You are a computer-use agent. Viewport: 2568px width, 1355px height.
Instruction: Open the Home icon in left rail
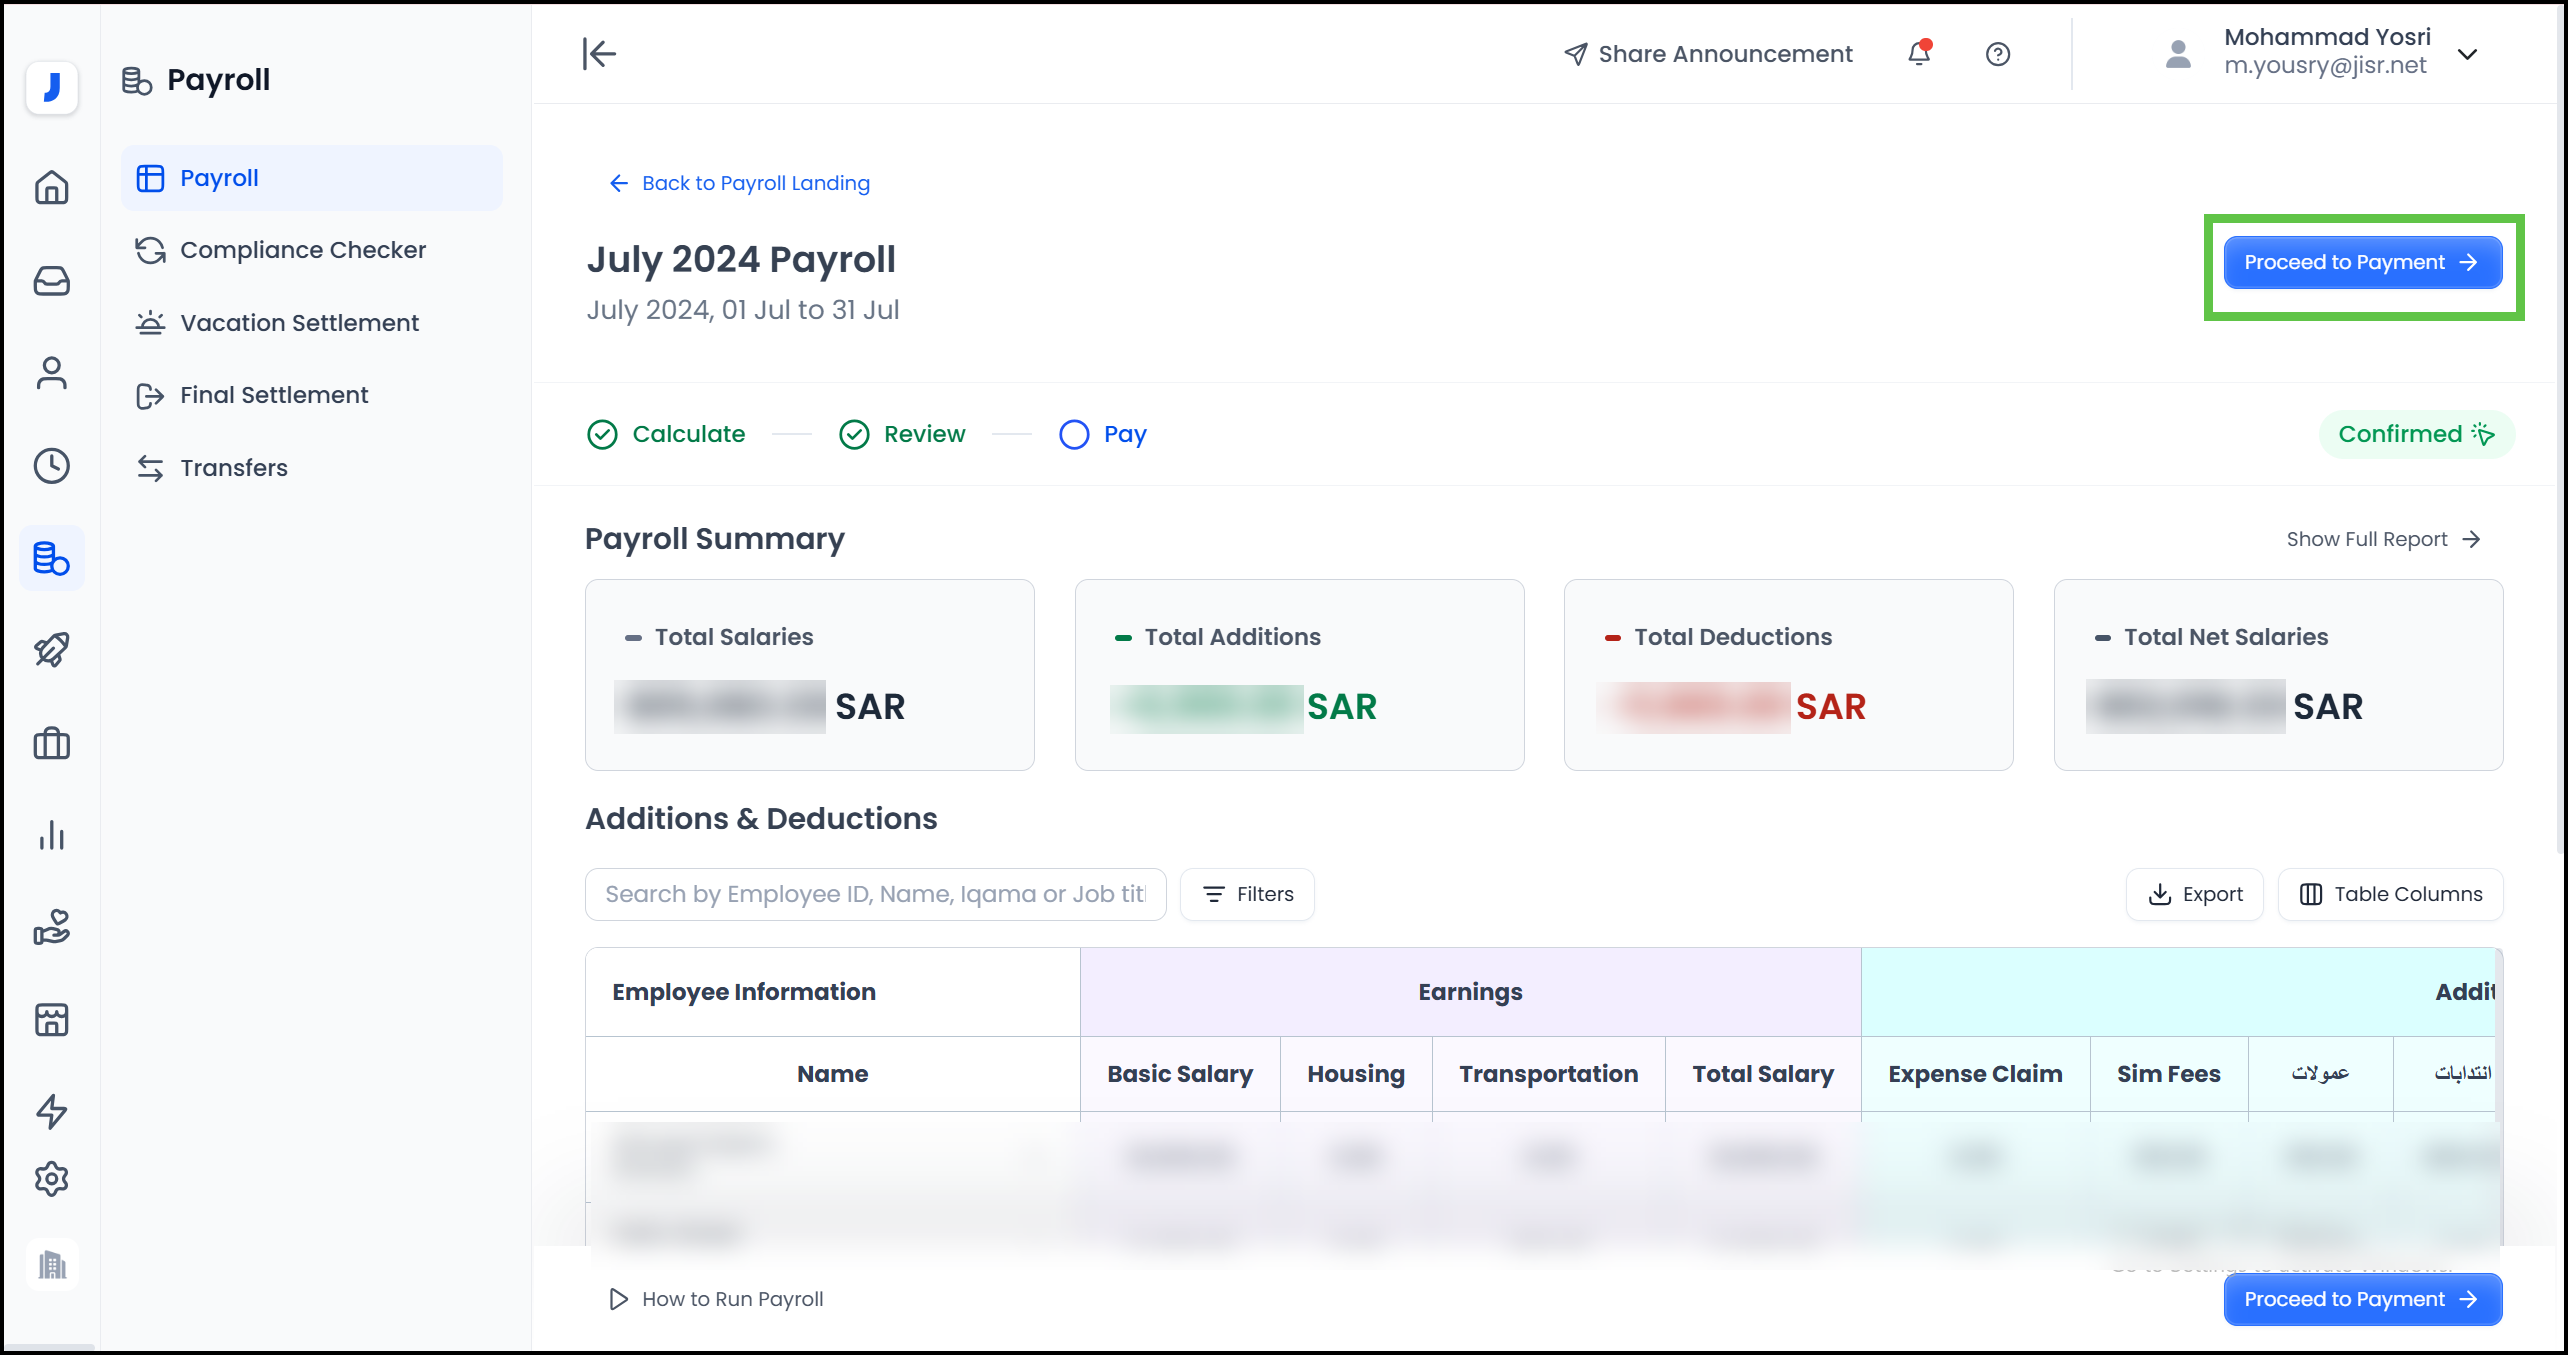[52, 187]
